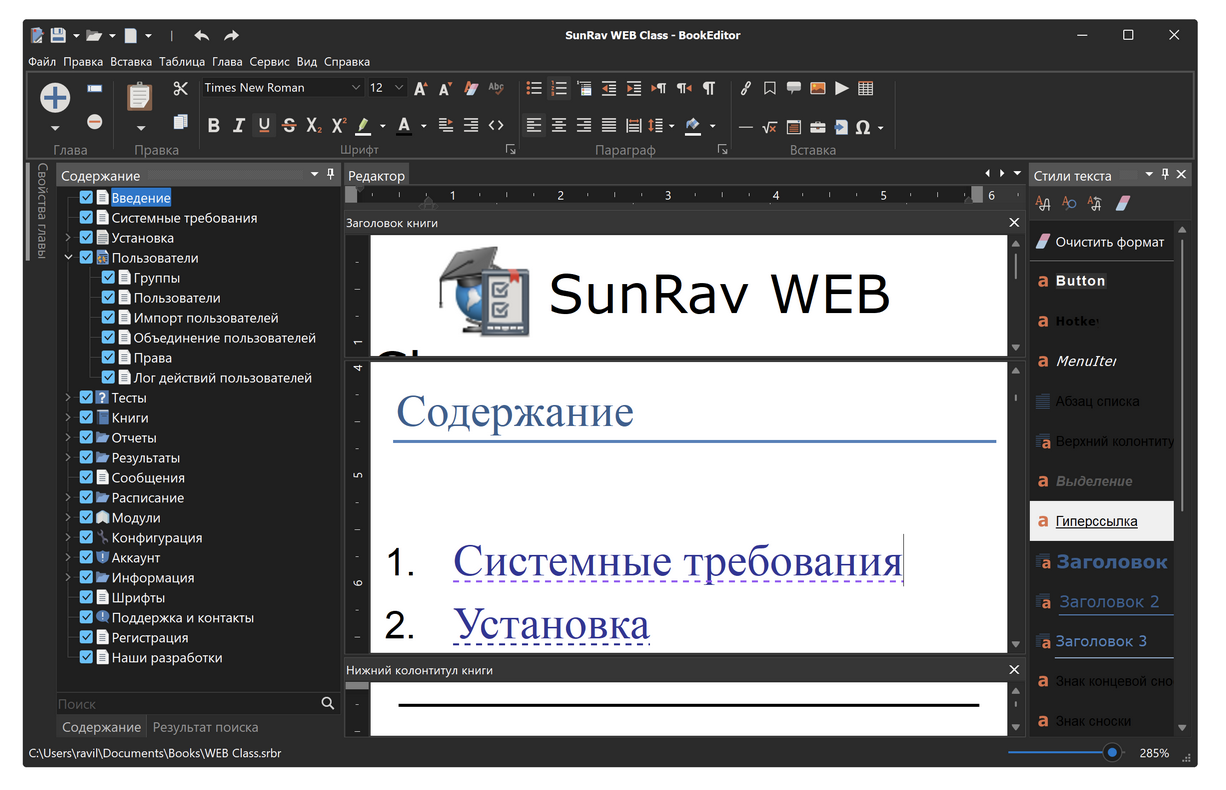The image size is (1226, 790).
Task: Insert code tag with angle brackets icon
Action: (496, 126)
